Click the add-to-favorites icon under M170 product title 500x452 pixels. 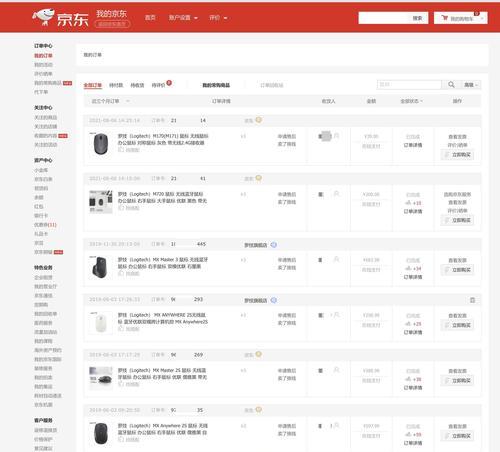(x=121, y=150)
